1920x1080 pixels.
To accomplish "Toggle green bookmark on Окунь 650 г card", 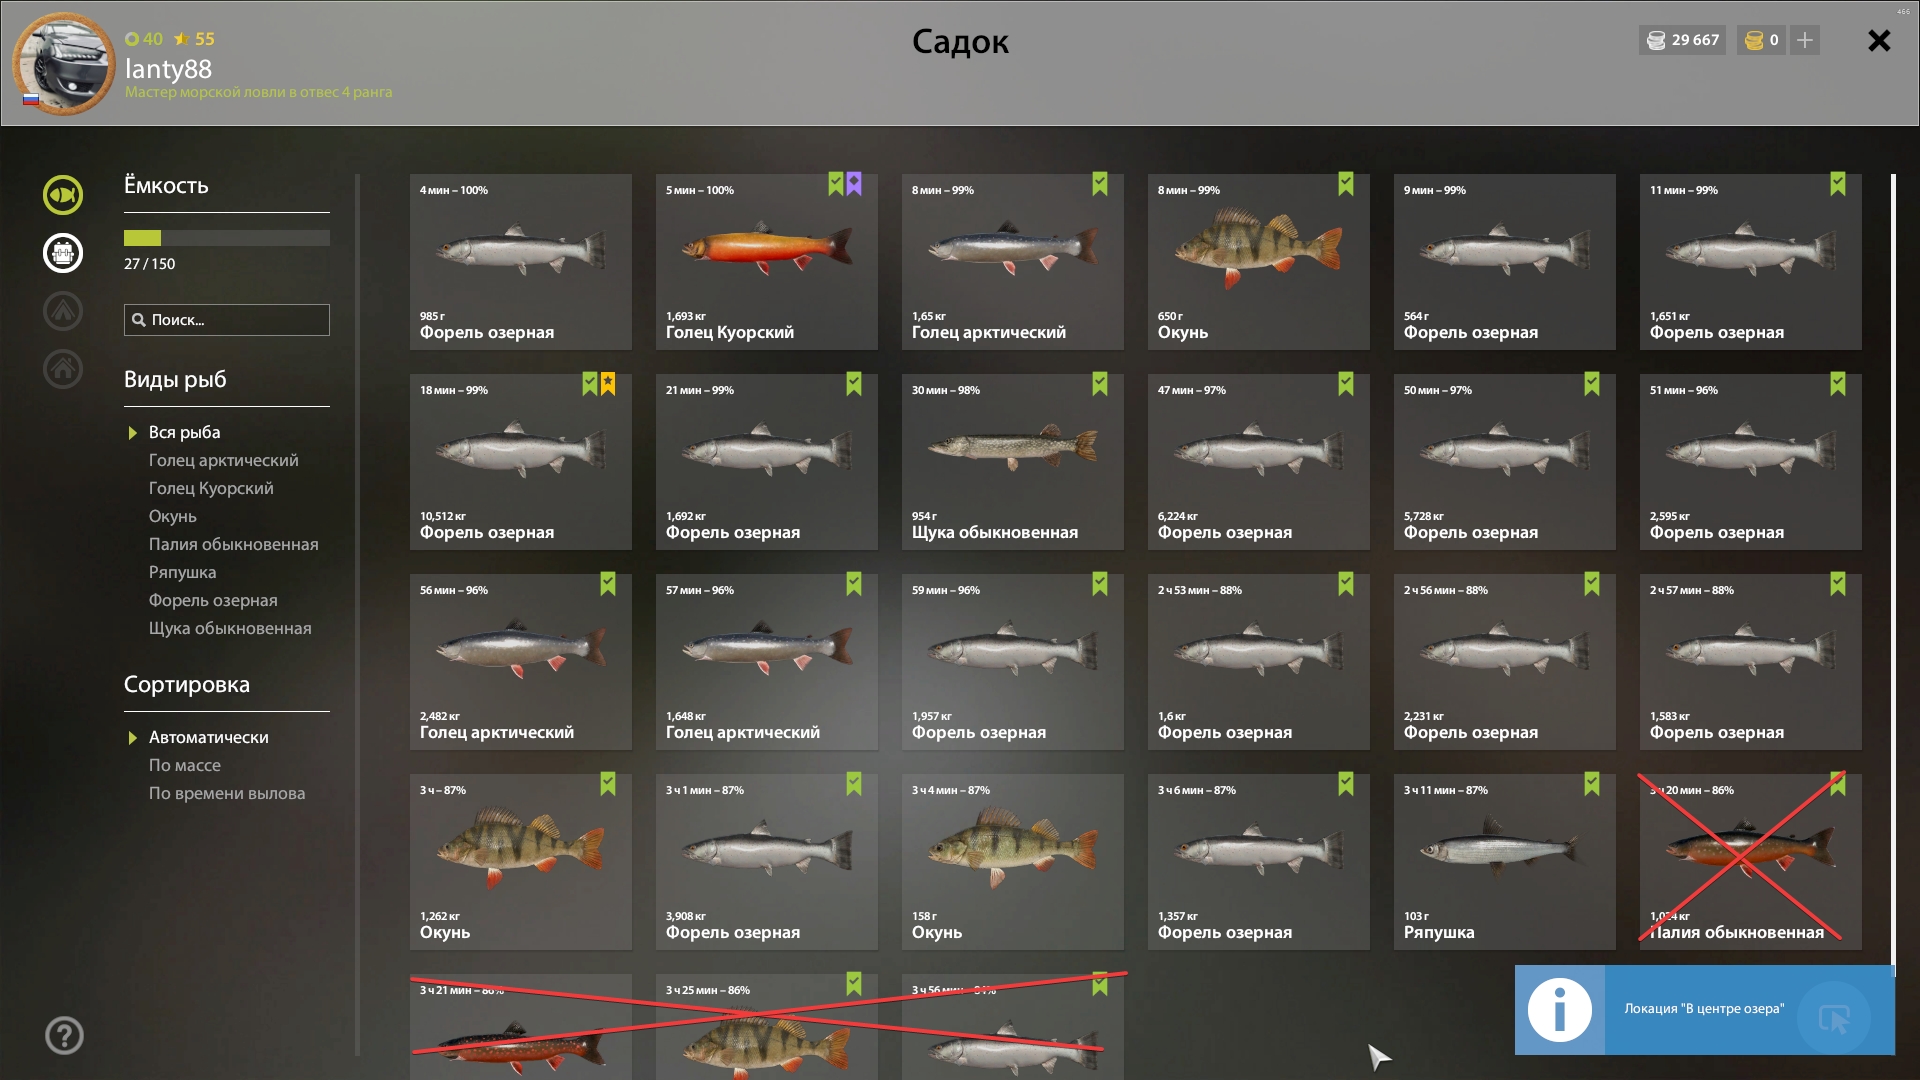I will pos(1346,184).
